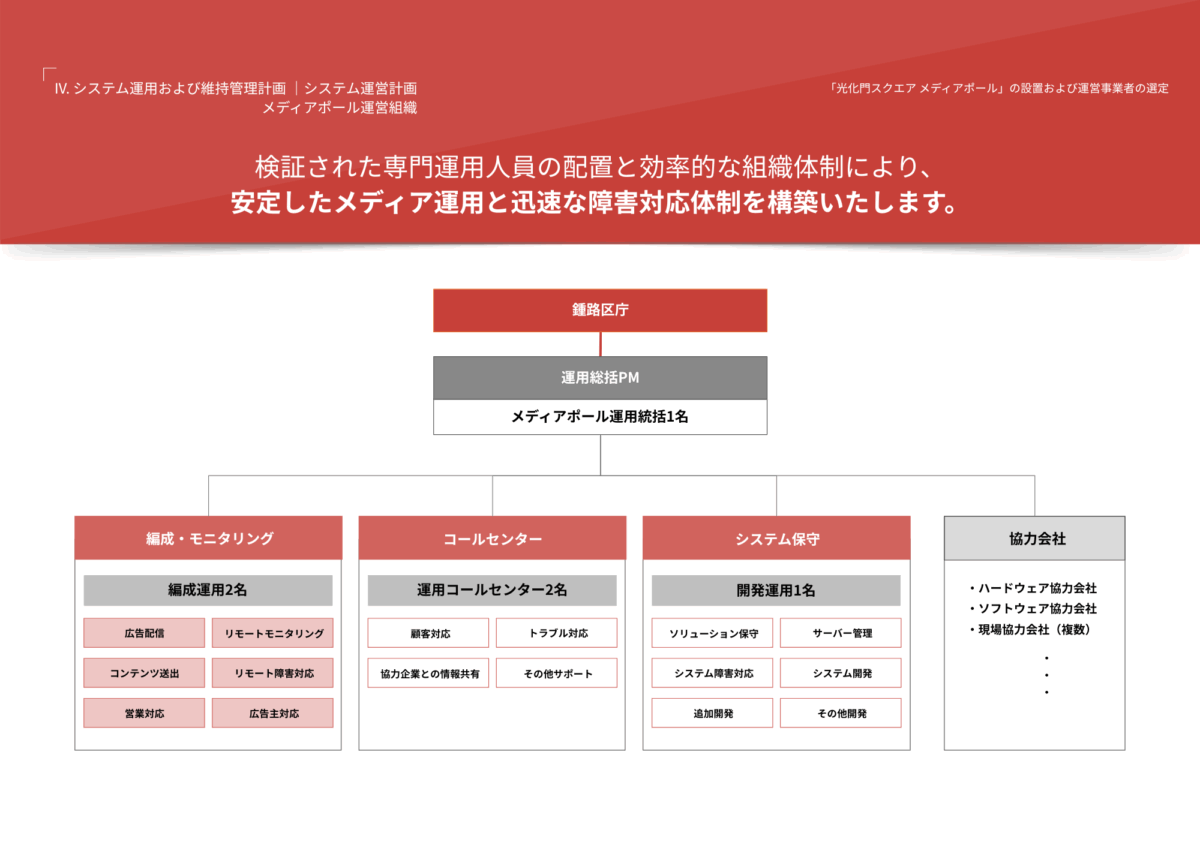Select the 広告主対応 box
The image size is (1200, 848).
click(x=272, y=713)
